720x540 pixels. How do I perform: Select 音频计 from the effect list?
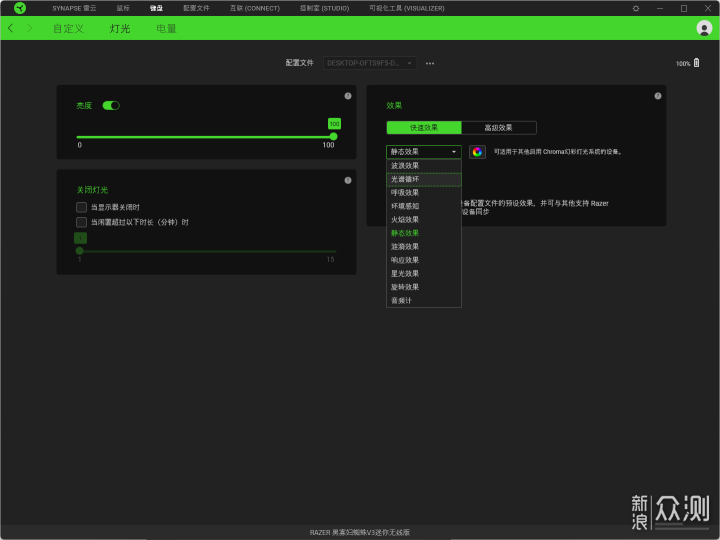click(x=423, y=301)
